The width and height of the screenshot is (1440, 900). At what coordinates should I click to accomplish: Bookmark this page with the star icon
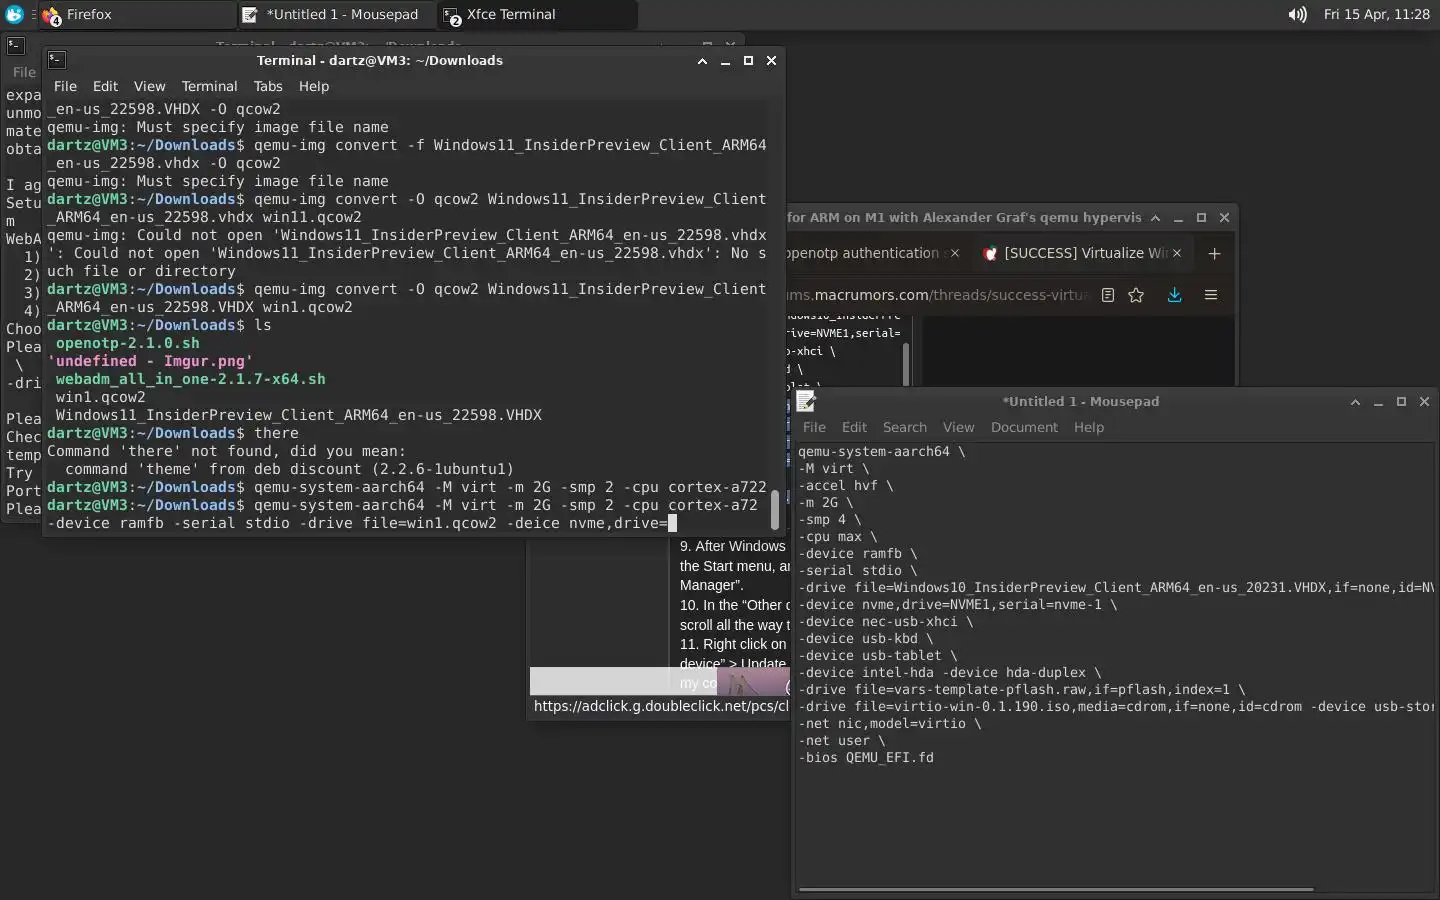[1136, 295]
